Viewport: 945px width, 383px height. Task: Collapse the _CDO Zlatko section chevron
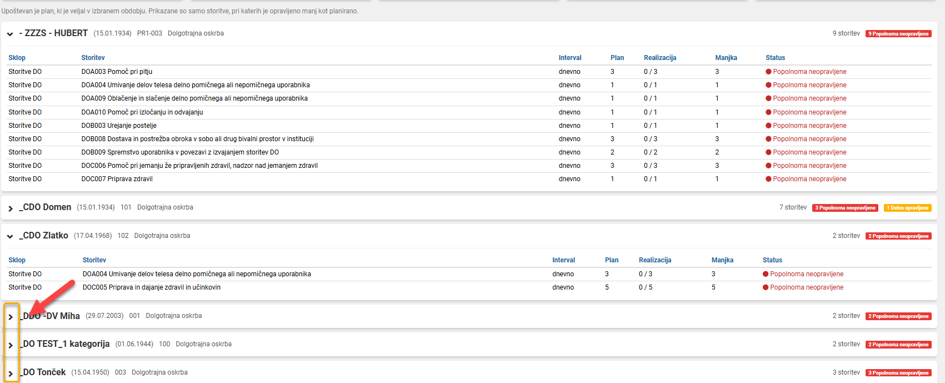pyautogui.click(x=10, y=236)
